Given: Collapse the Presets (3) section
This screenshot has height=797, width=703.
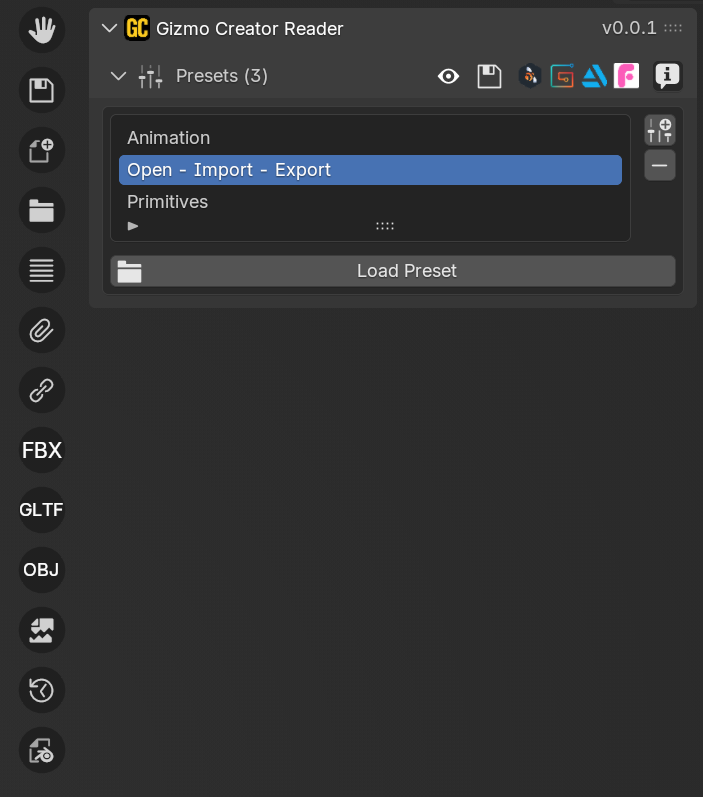Looking at the screenshot, I should (119, 76).
